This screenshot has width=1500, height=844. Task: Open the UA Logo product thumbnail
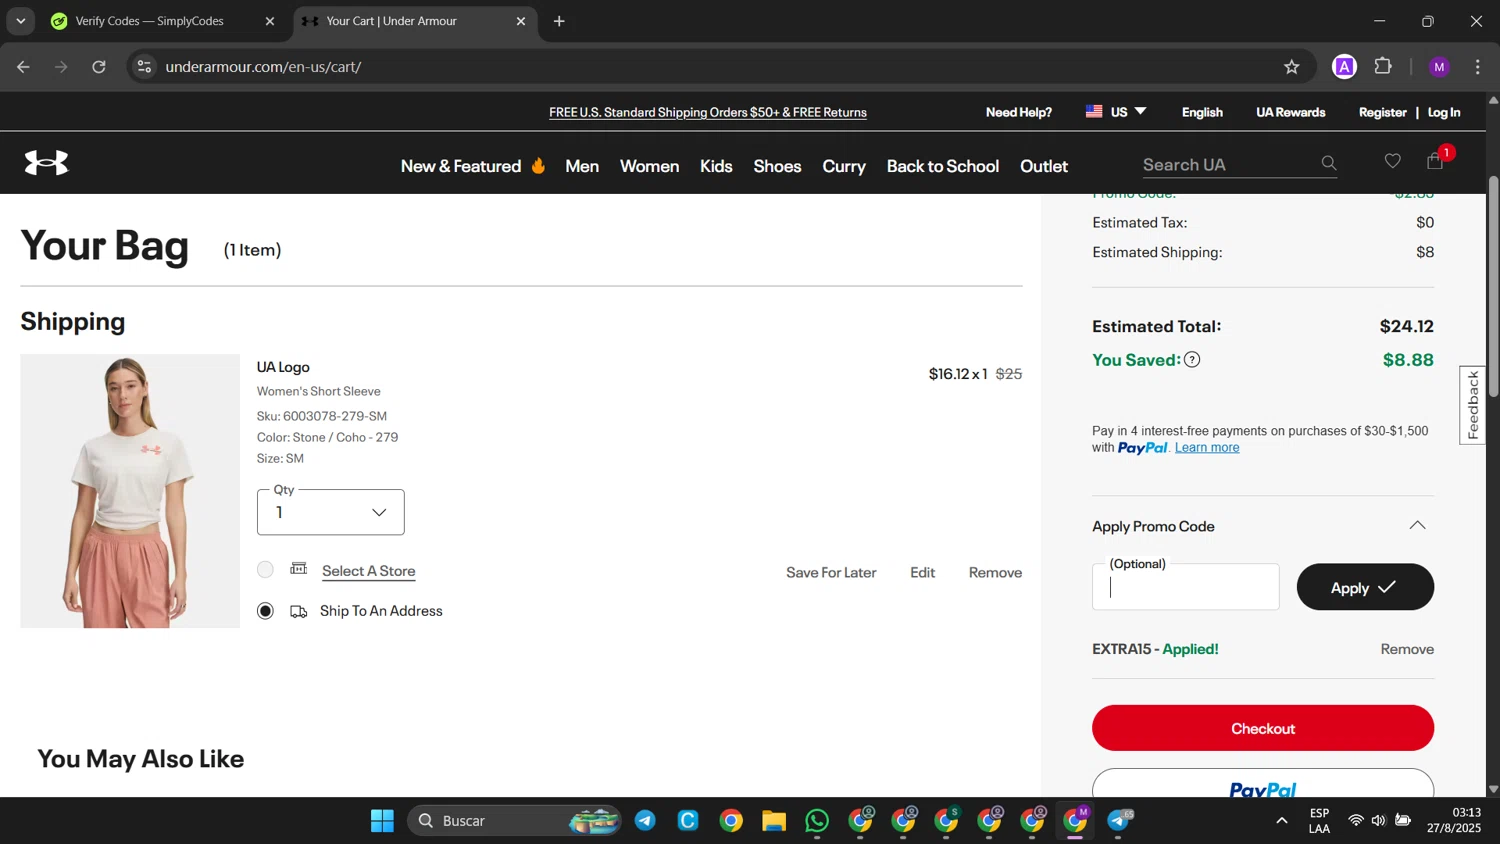130,491
